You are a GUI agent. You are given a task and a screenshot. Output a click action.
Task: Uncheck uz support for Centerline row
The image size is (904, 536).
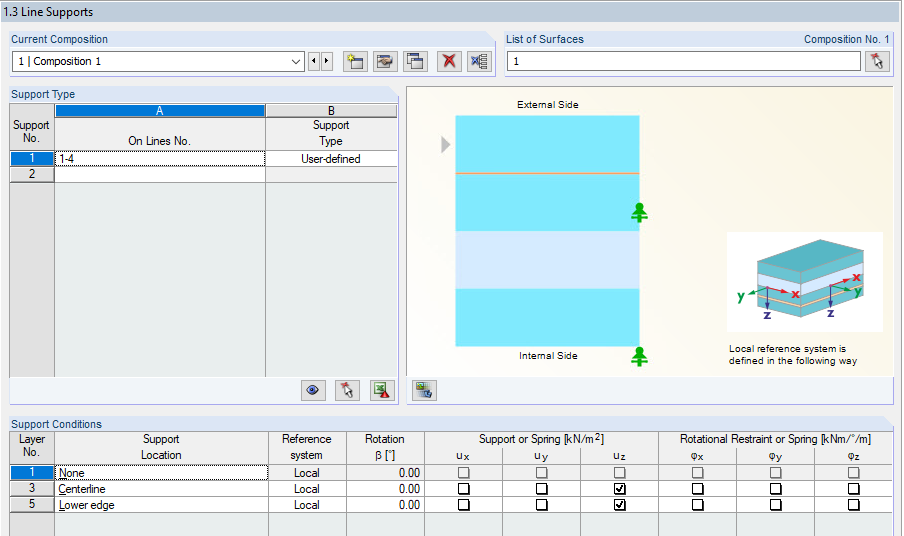pos(619,489)
